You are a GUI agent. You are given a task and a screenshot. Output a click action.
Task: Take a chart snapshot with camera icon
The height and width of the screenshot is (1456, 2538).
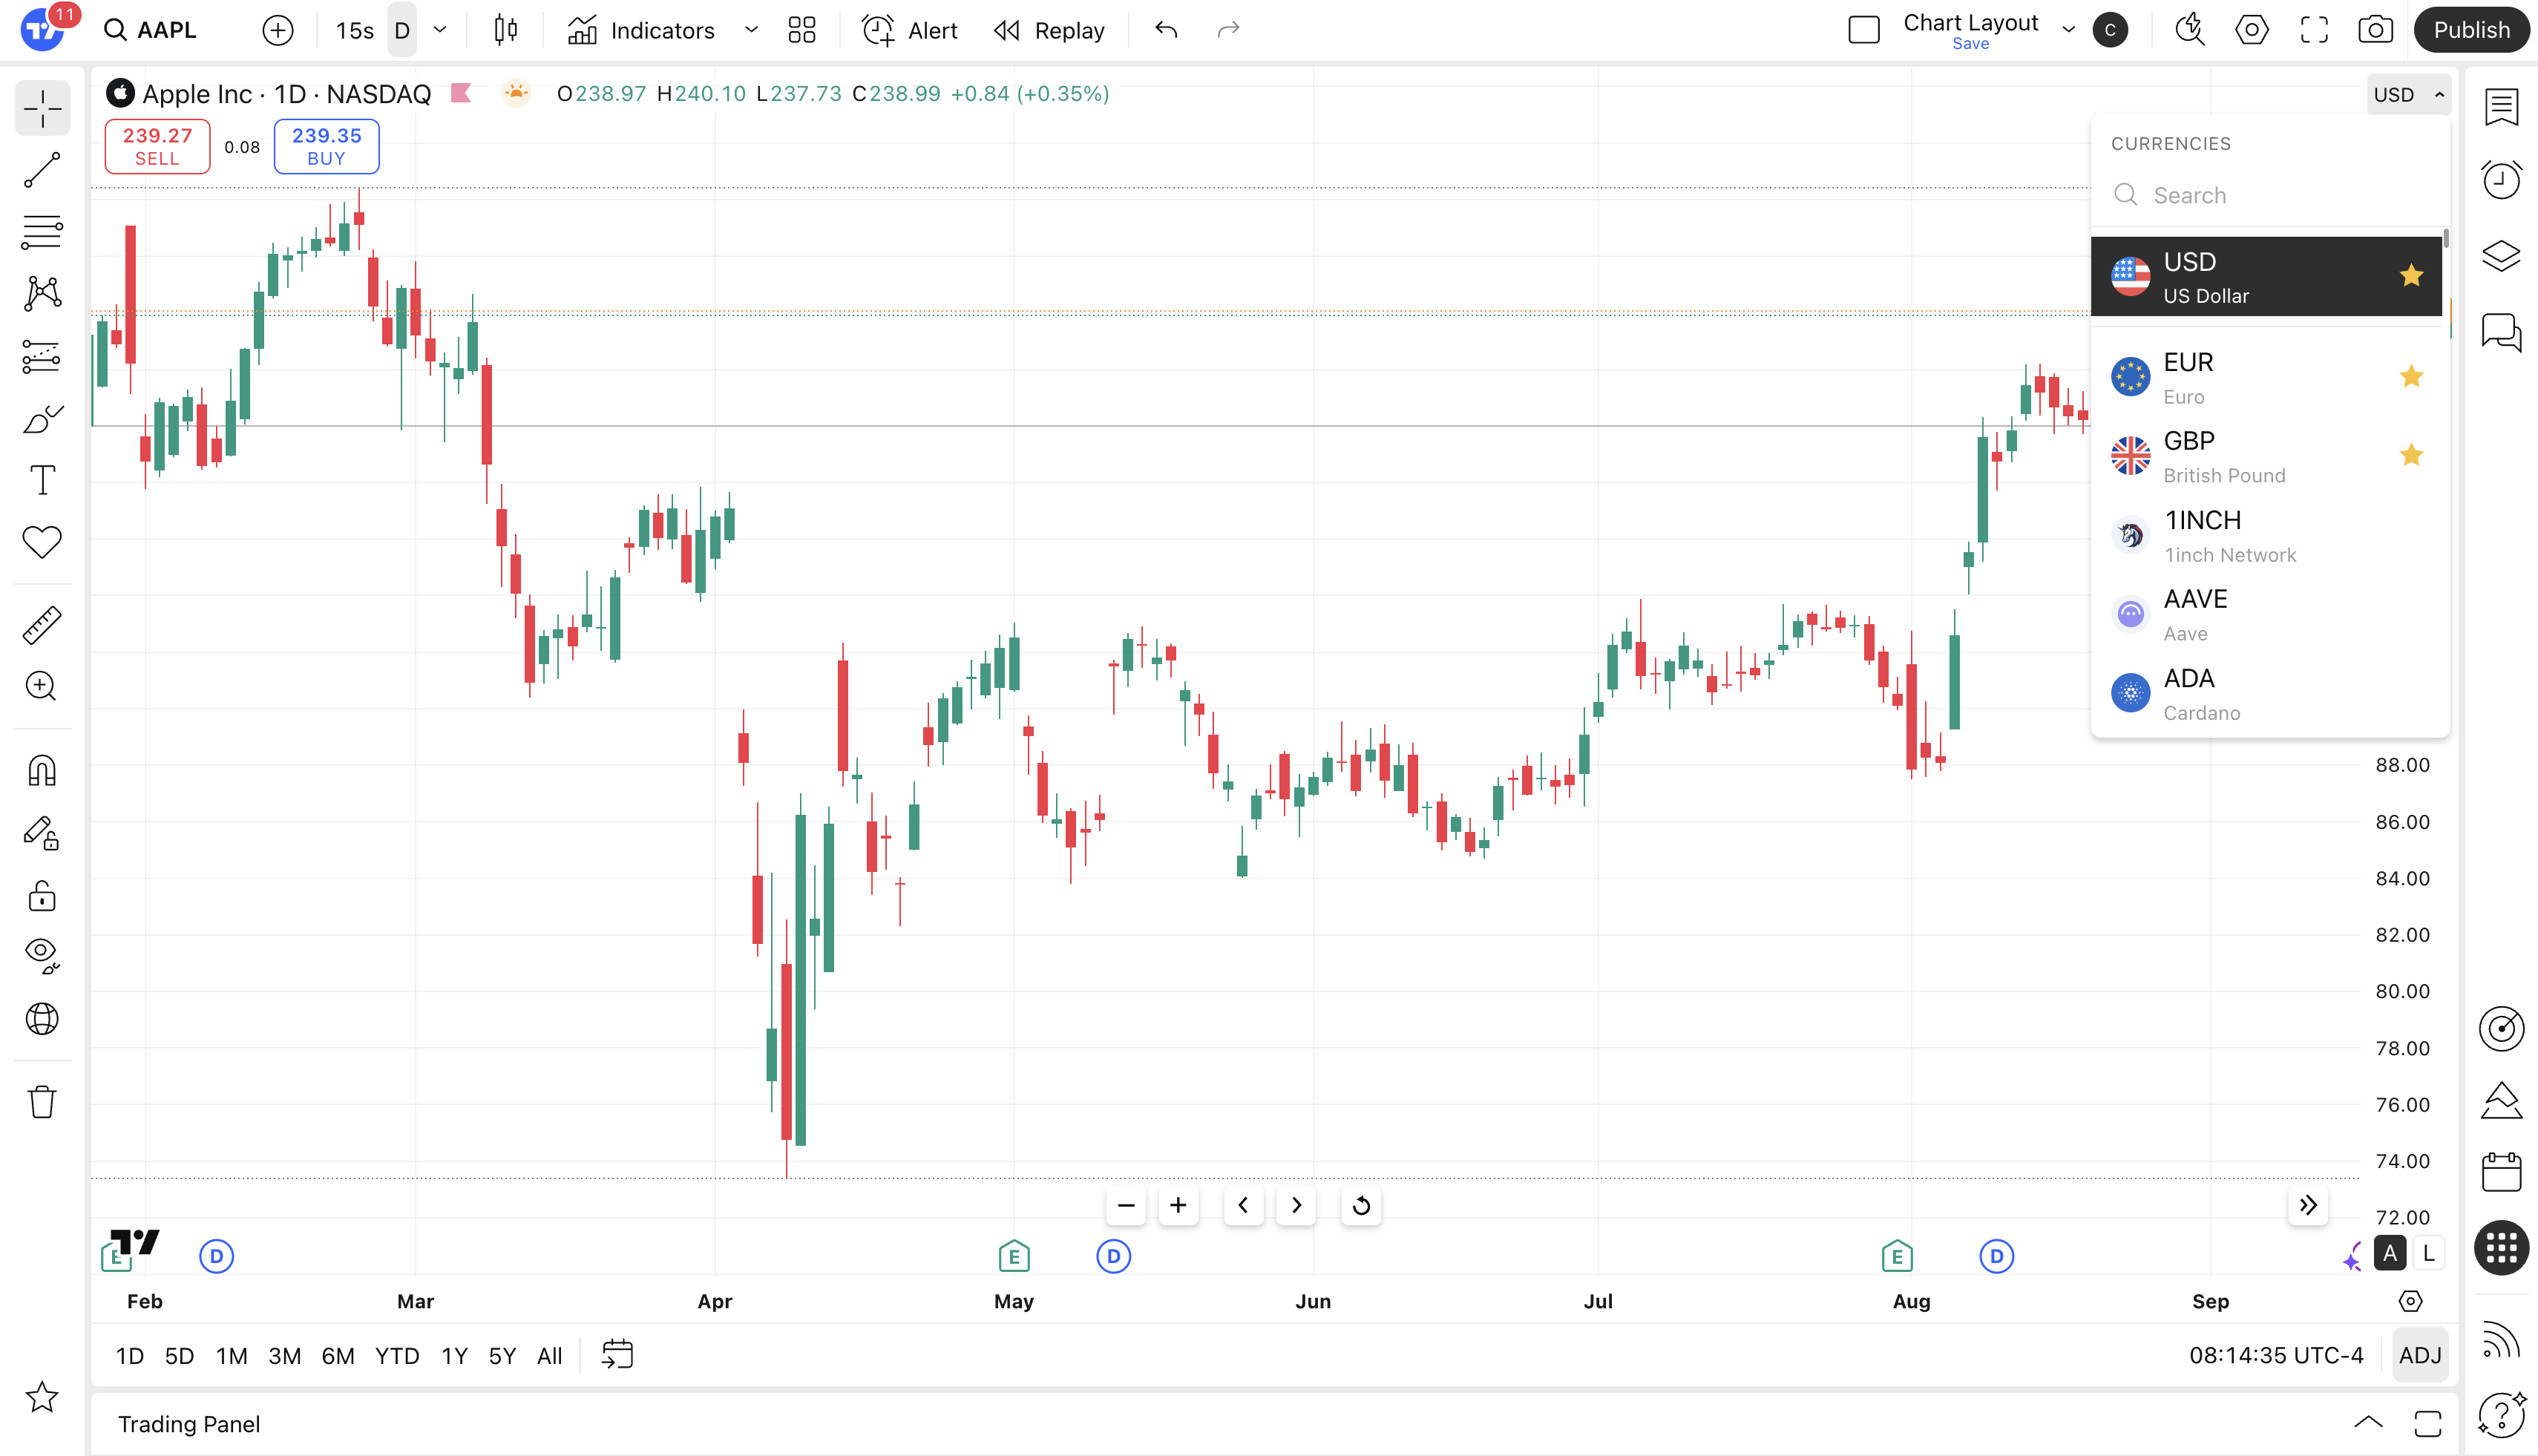[2375, 30]
